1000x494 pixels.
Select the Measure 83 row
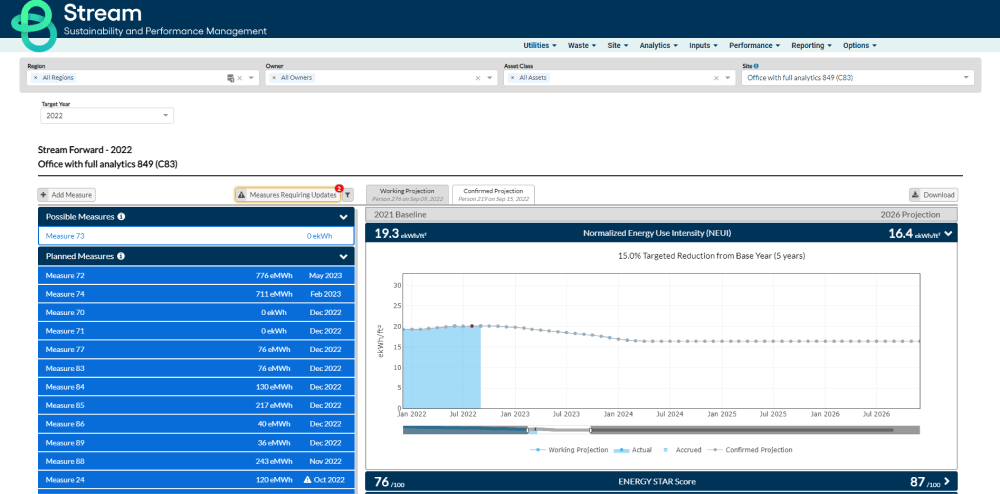click(196, 368)
